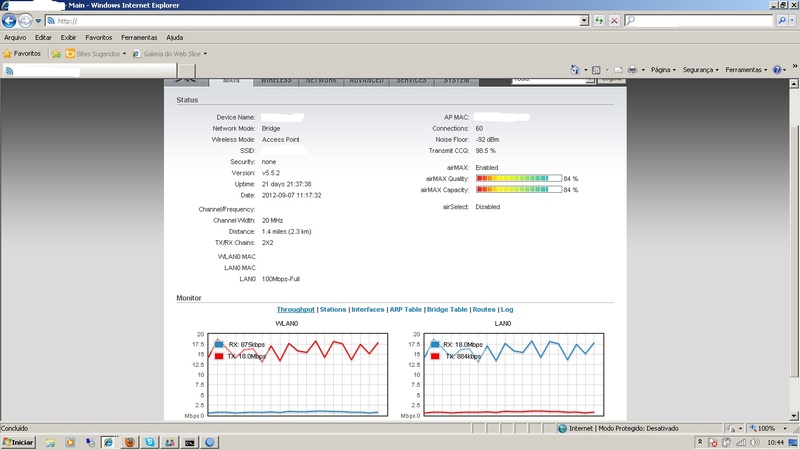Open the address bar history dropdown
800x450 pixels.
[584, 20]
